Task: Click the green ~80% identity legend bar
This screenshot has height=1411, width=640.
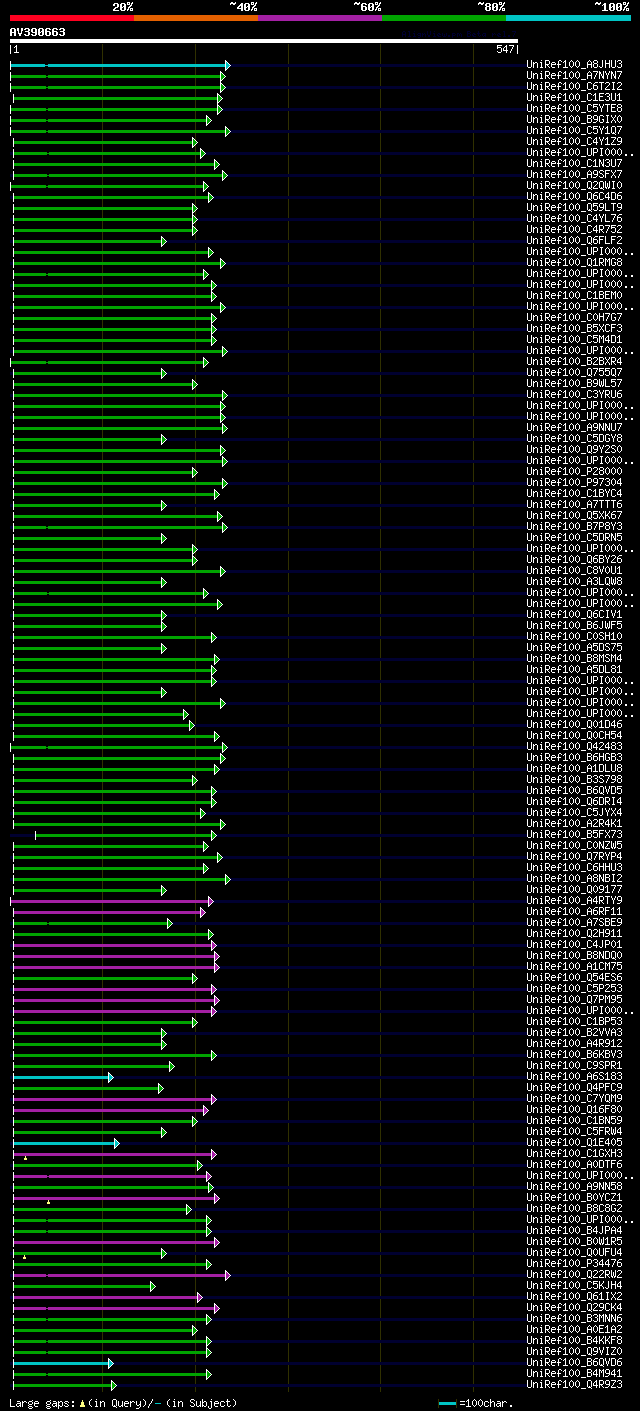Action: coord(444,18)
